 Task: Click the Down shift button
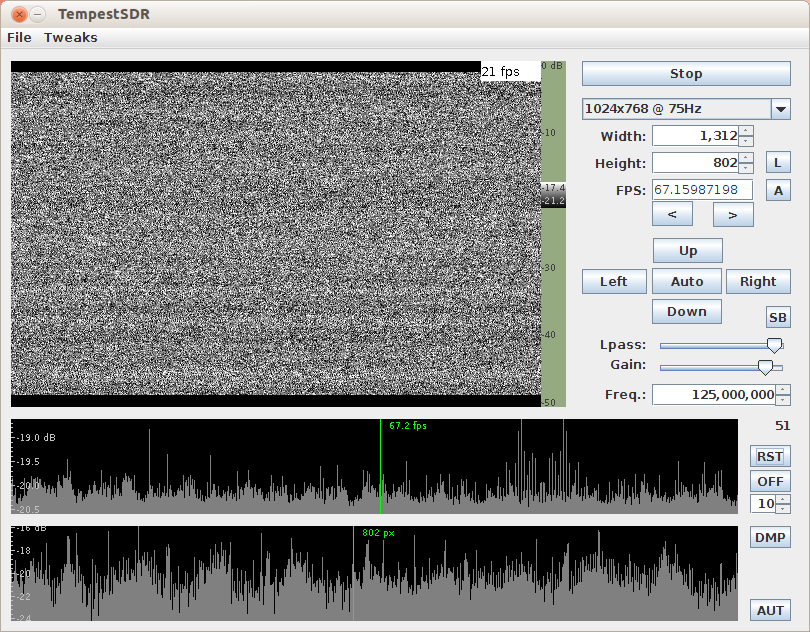687,311
